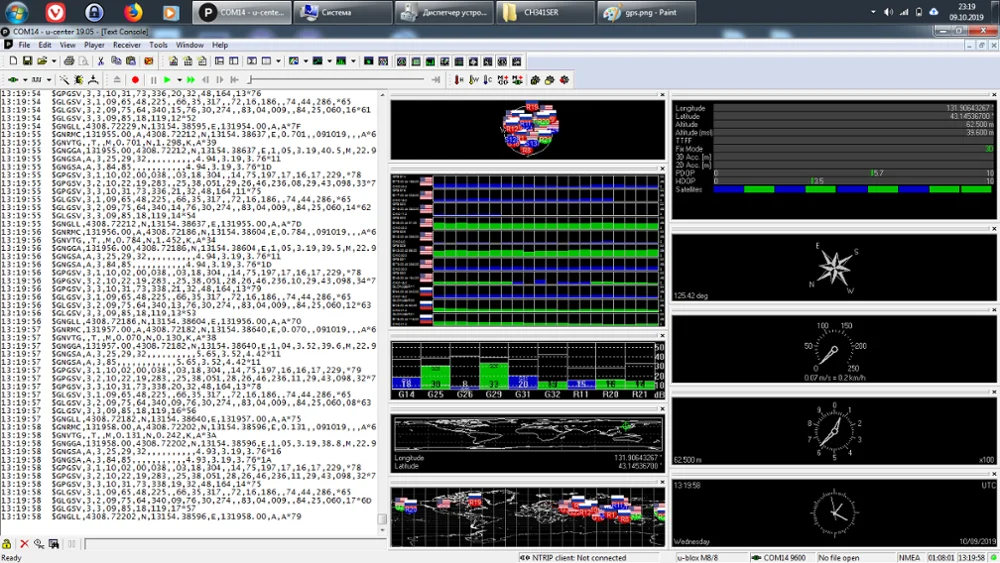Switch to the CH341SER taskbar window

coord(546,12)
